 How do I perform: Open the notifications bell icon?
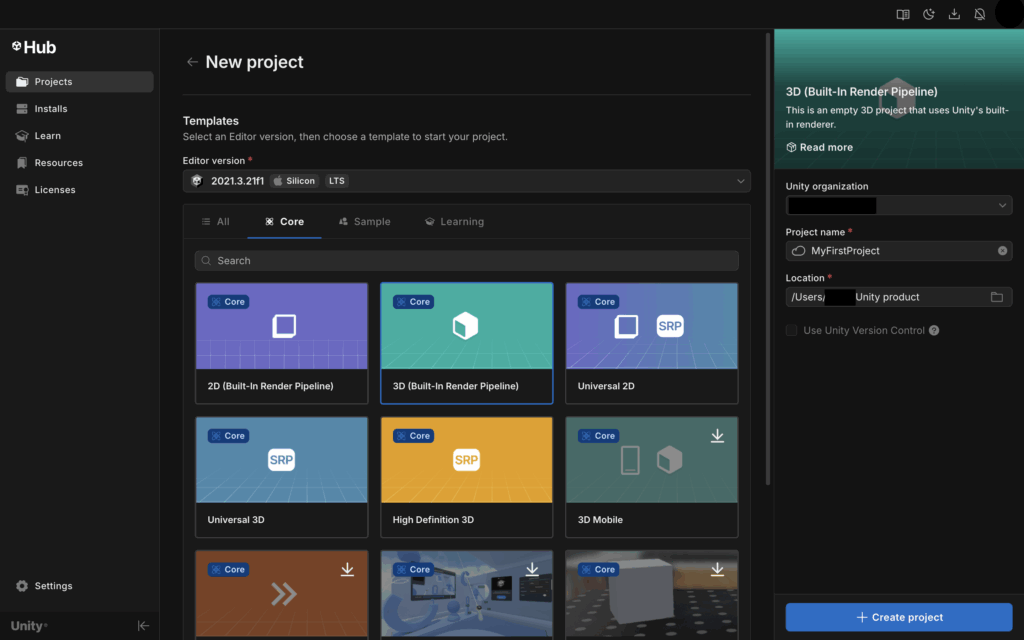tap(979, 14)
